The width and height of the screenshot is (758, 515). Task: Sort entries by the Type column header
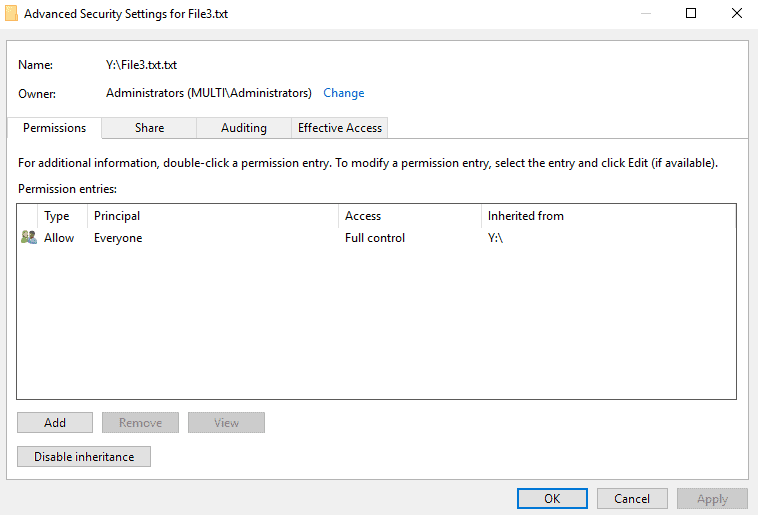pyautogui.click(x=57, y=216)
